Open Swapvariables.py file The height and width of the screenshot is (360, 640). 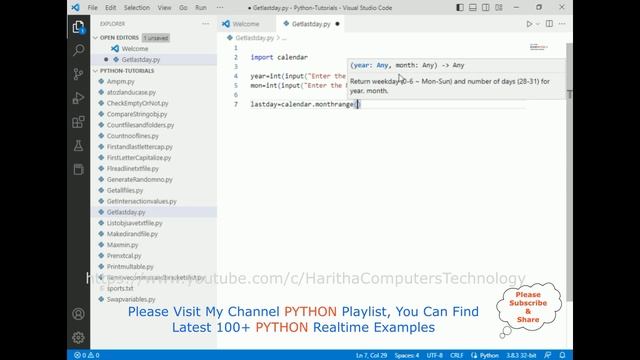131,299
